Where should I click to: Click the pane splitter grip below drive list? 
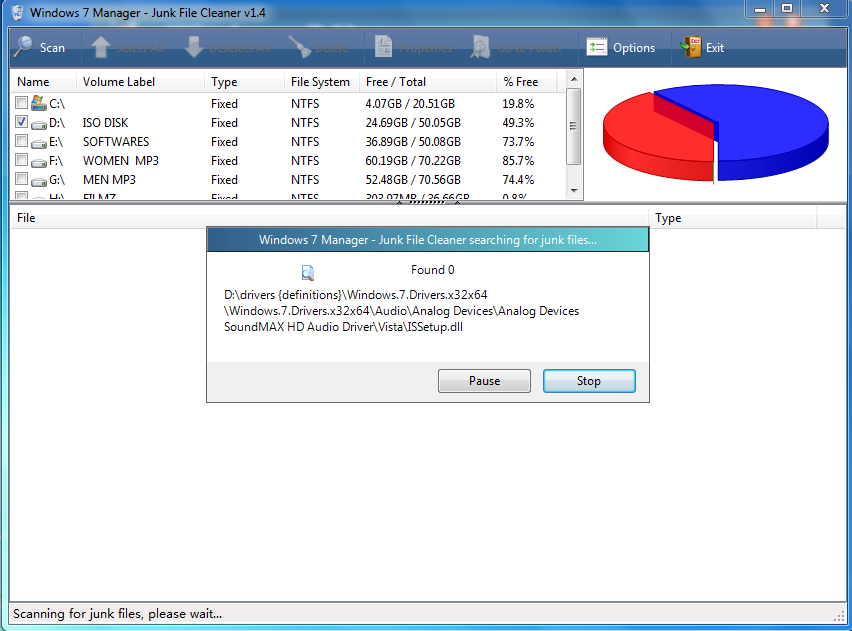pyautogui.click(x=428, y=202)
